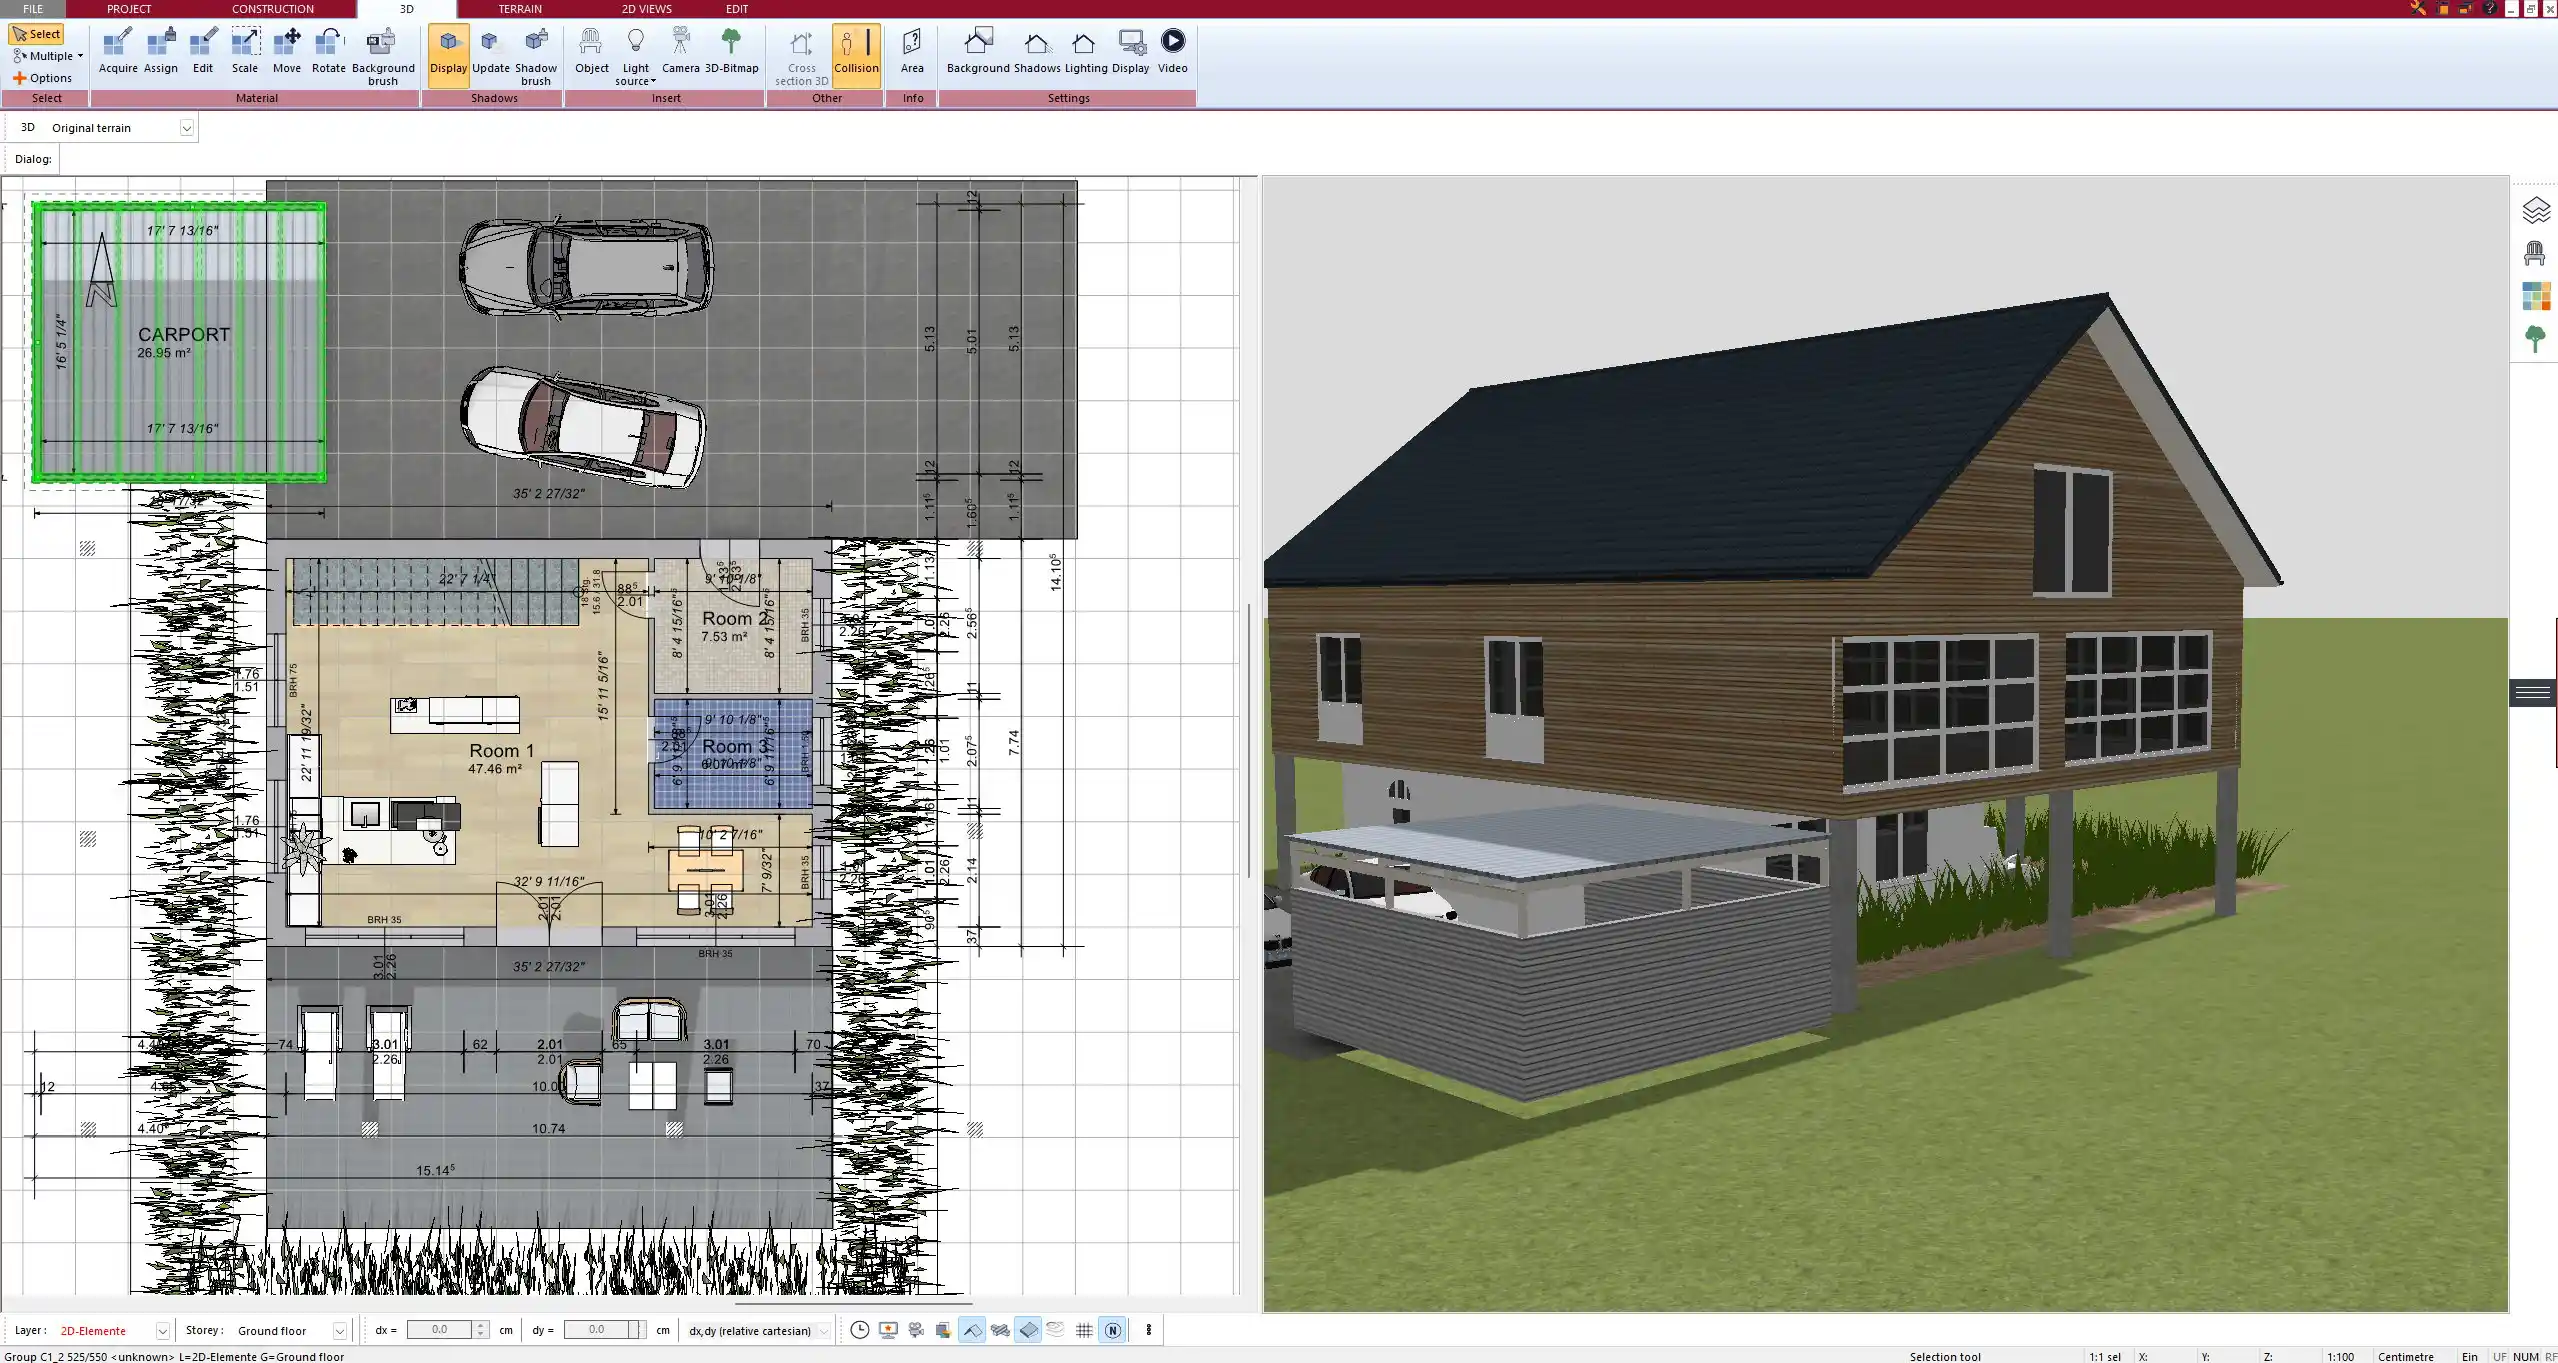Viewport: 2558px width, 1363px height.
Task: Insert a 3D-Bitmap tree icon
Action: click(732, 52)
